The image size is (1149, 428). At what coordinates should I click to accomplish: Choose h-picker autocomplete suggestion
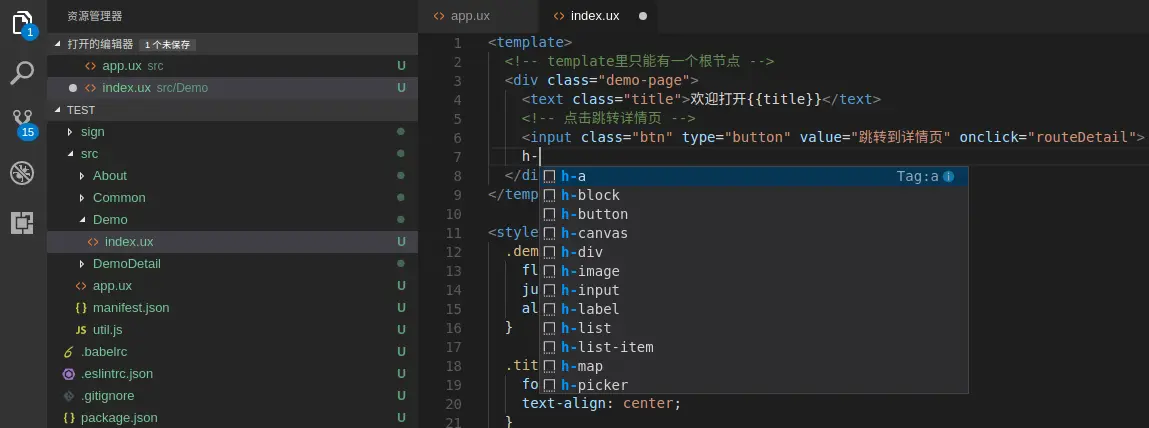(x=753, y=385)
